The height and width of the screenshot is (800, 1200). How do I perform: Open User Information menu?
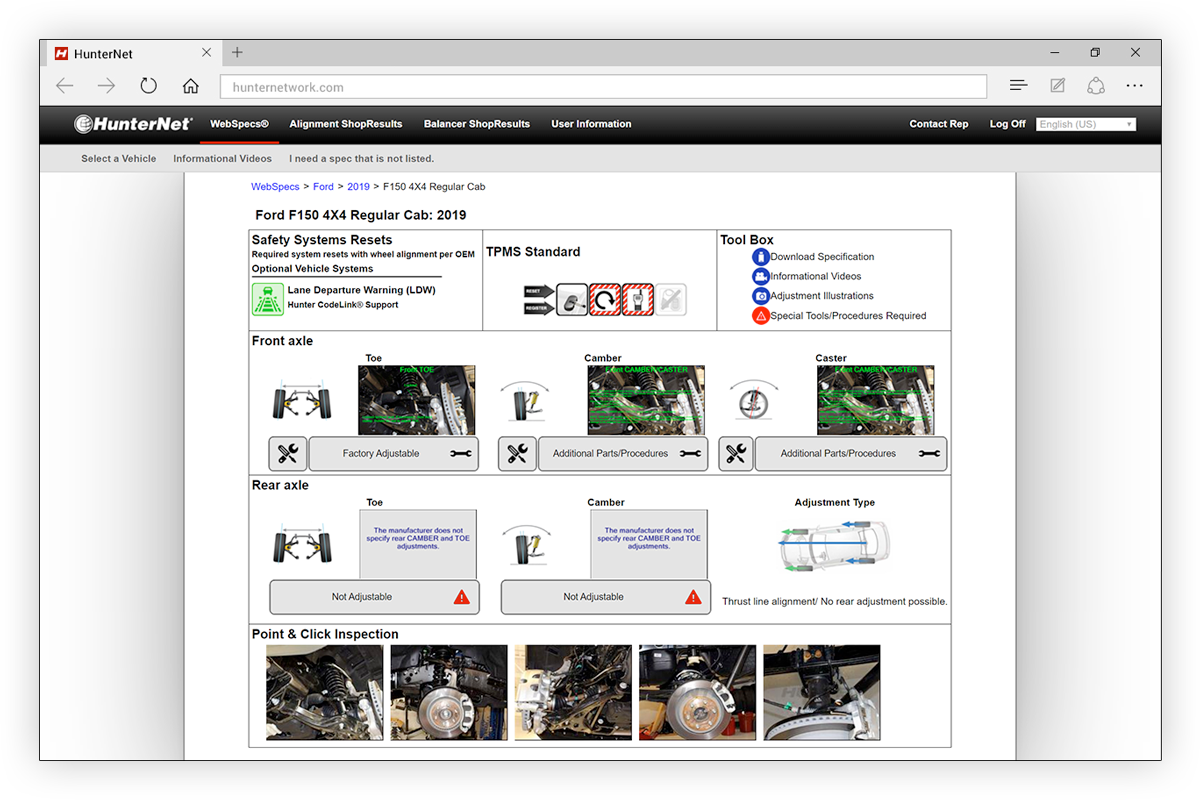(591, 124)
